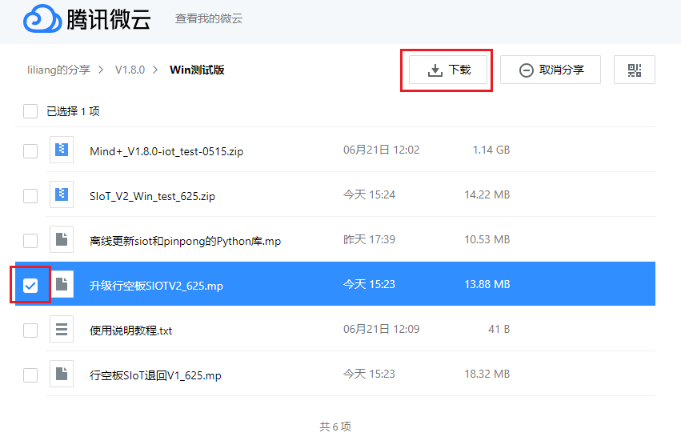Click the 14.22 MB size value

(x=487, y=195)
